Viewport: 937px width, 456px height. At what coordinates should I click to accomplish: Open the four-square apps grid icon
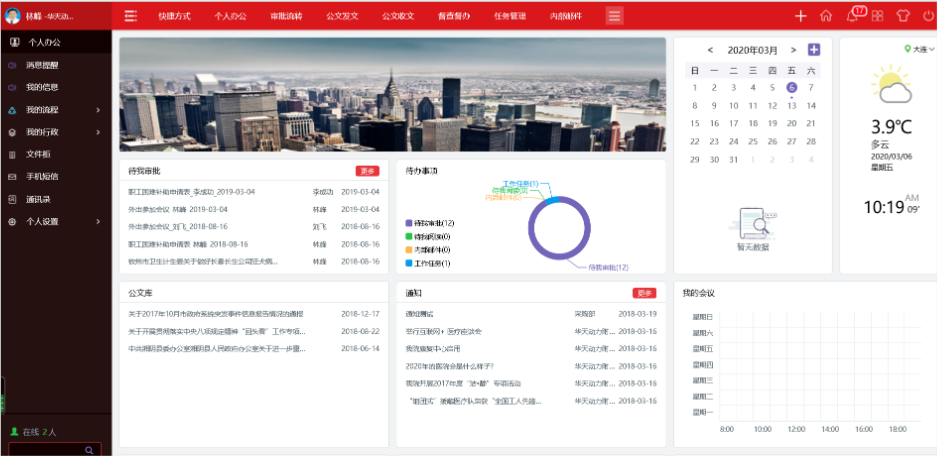(877, 16)
